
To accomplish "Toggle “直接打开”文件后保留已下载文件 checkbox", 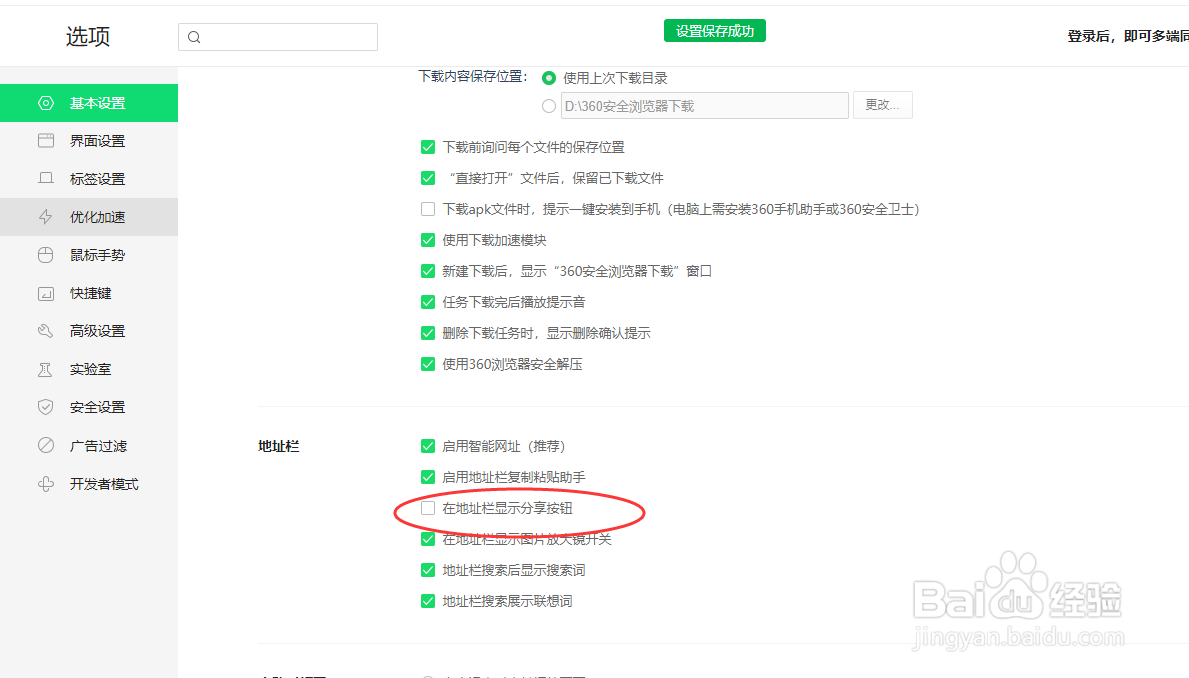I will coord(428,178).
